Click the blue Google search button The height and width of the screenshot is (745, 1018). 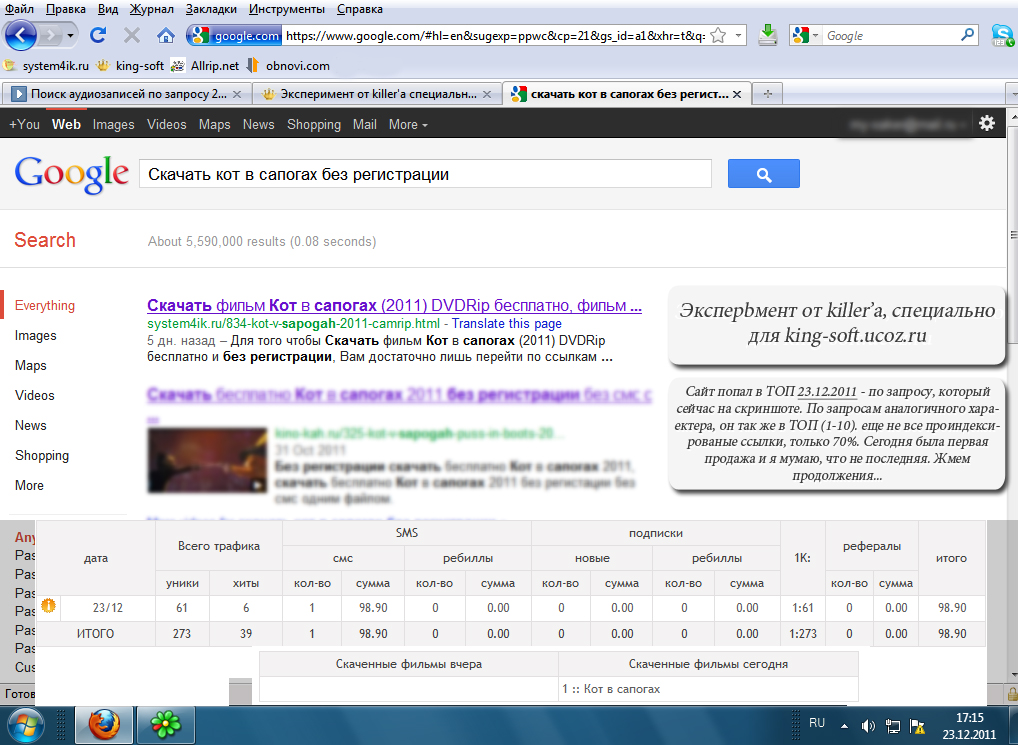[x=764, y=174]
